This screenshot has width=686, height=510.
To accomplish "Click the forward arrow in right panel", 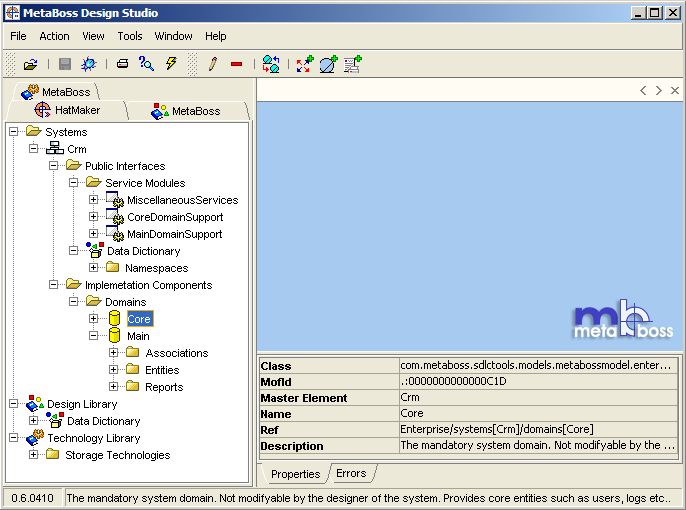I will pos(658,91).
